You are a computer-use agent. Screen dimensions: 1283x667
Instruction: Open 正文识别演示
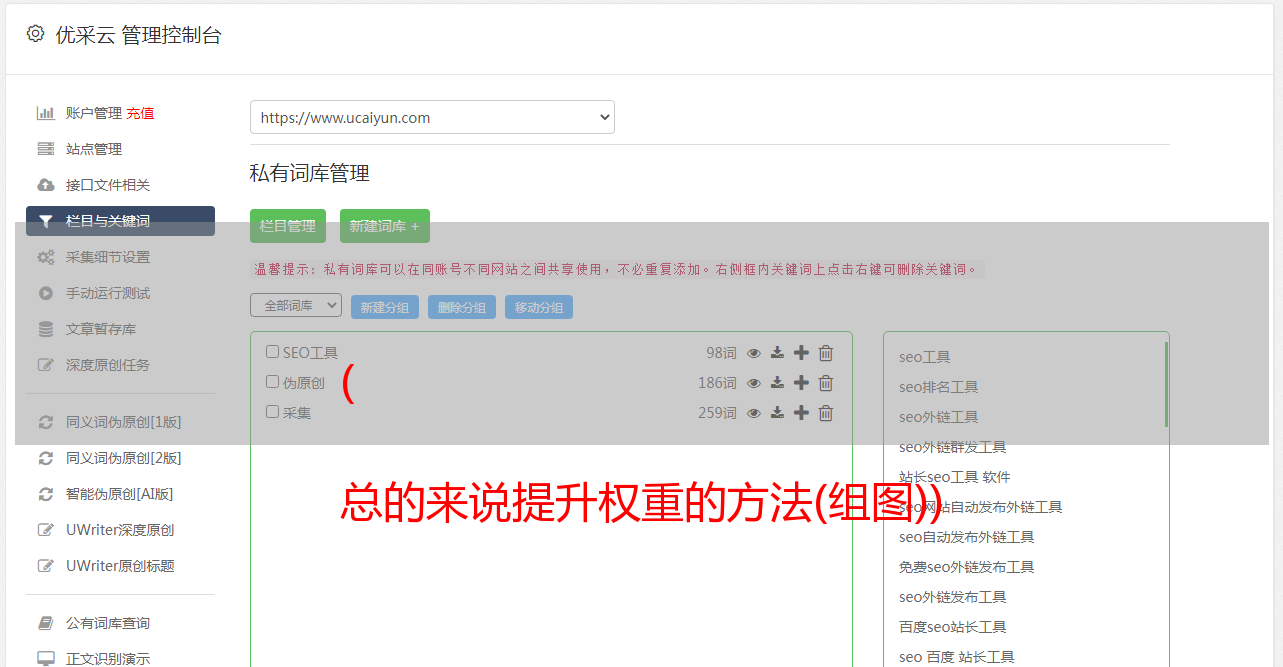108,659
